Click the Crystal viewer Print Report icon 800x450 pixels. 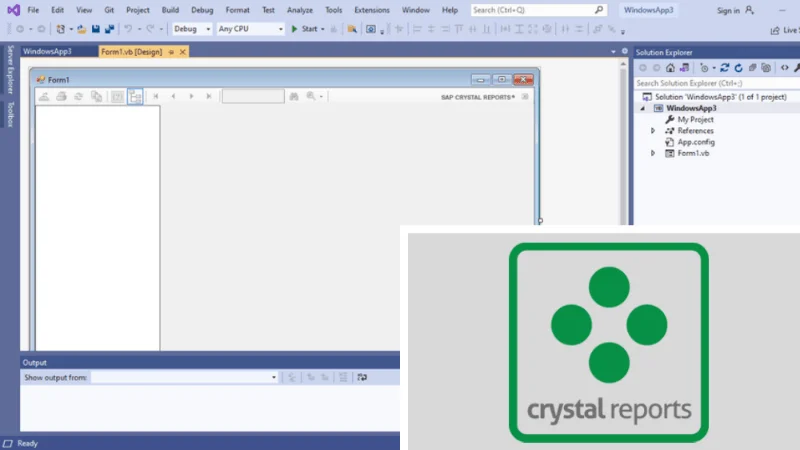61,96
